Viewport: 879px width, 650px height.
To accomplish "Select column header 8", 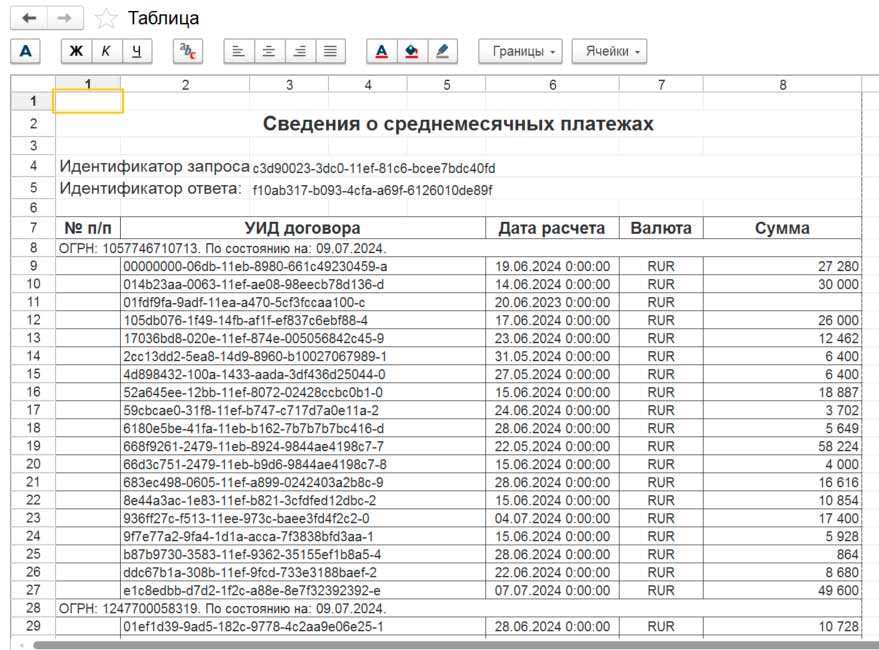I will pos(783,85).
